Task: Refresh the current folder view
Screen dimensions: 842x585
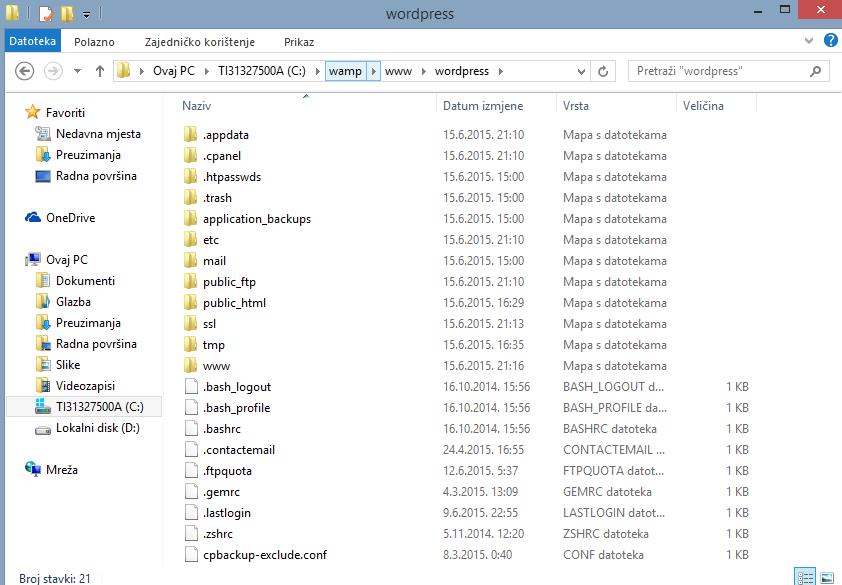Action: coord(603,71)
